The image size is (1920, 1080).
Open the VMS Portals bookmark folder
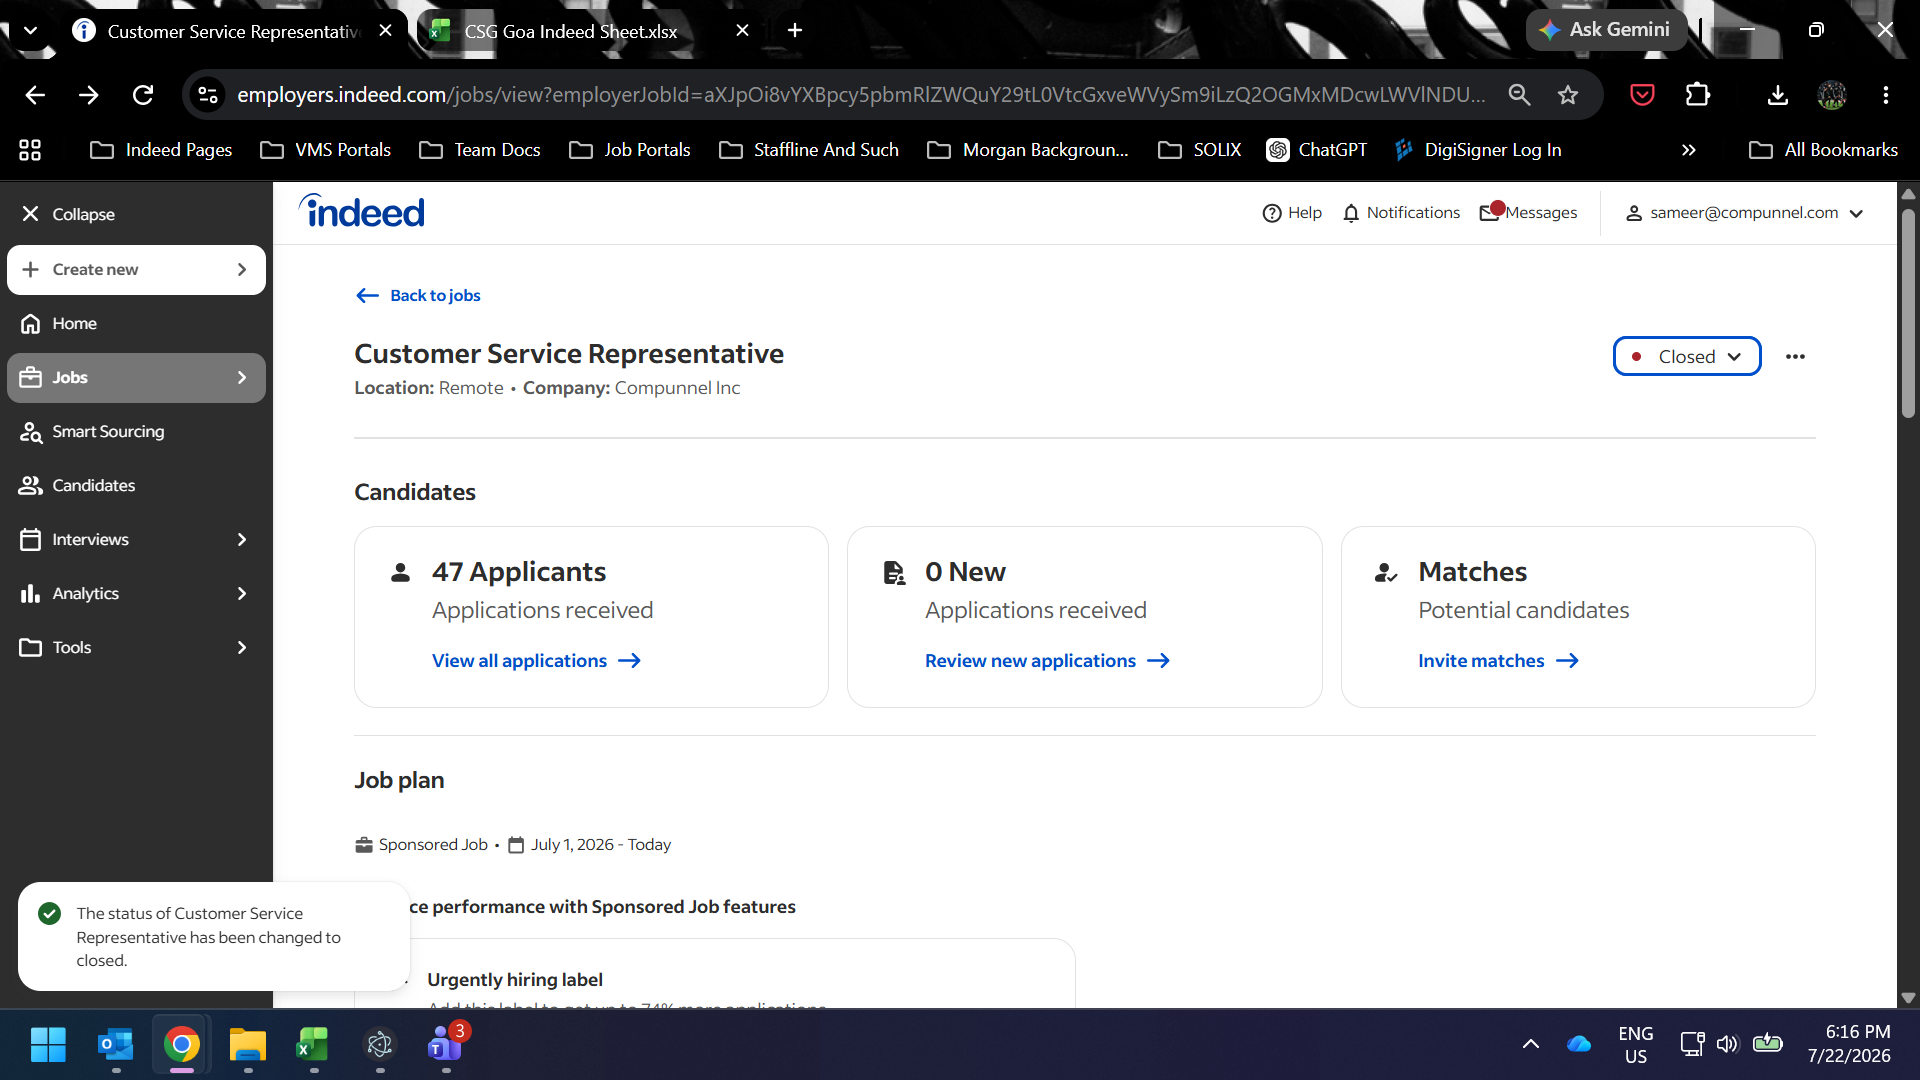[x=325, y=150]
